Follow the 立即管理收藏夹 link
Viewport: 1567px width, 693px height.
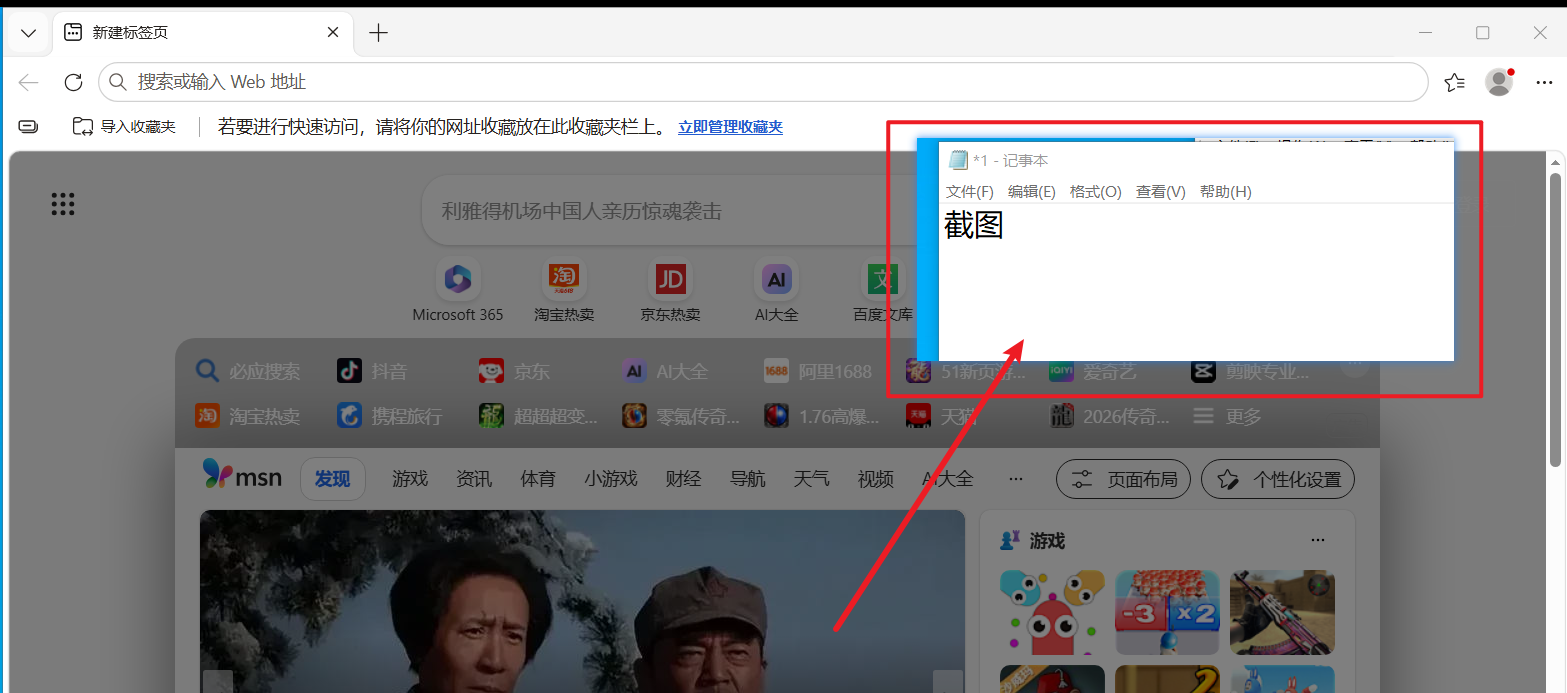[x=731, y=127]
